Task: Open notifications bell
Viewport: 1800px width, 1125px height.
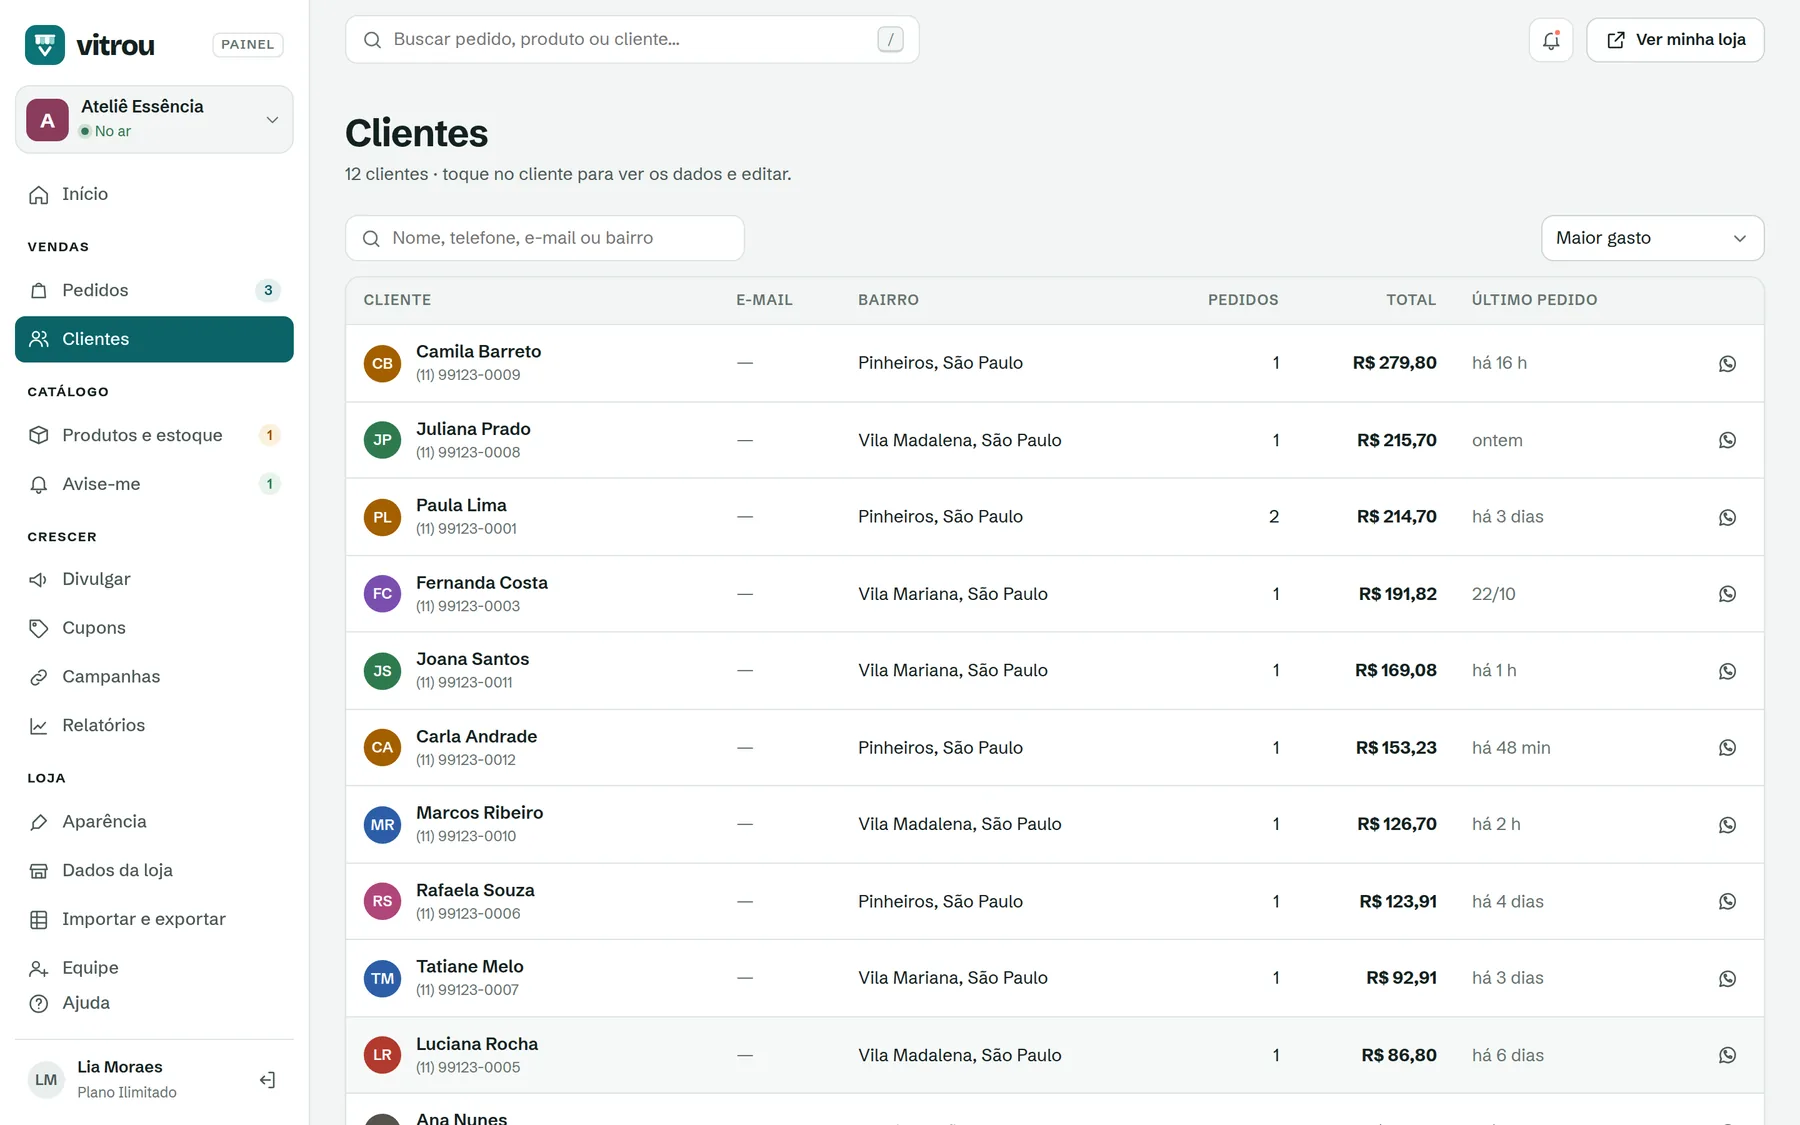Action: [1551, 40]
